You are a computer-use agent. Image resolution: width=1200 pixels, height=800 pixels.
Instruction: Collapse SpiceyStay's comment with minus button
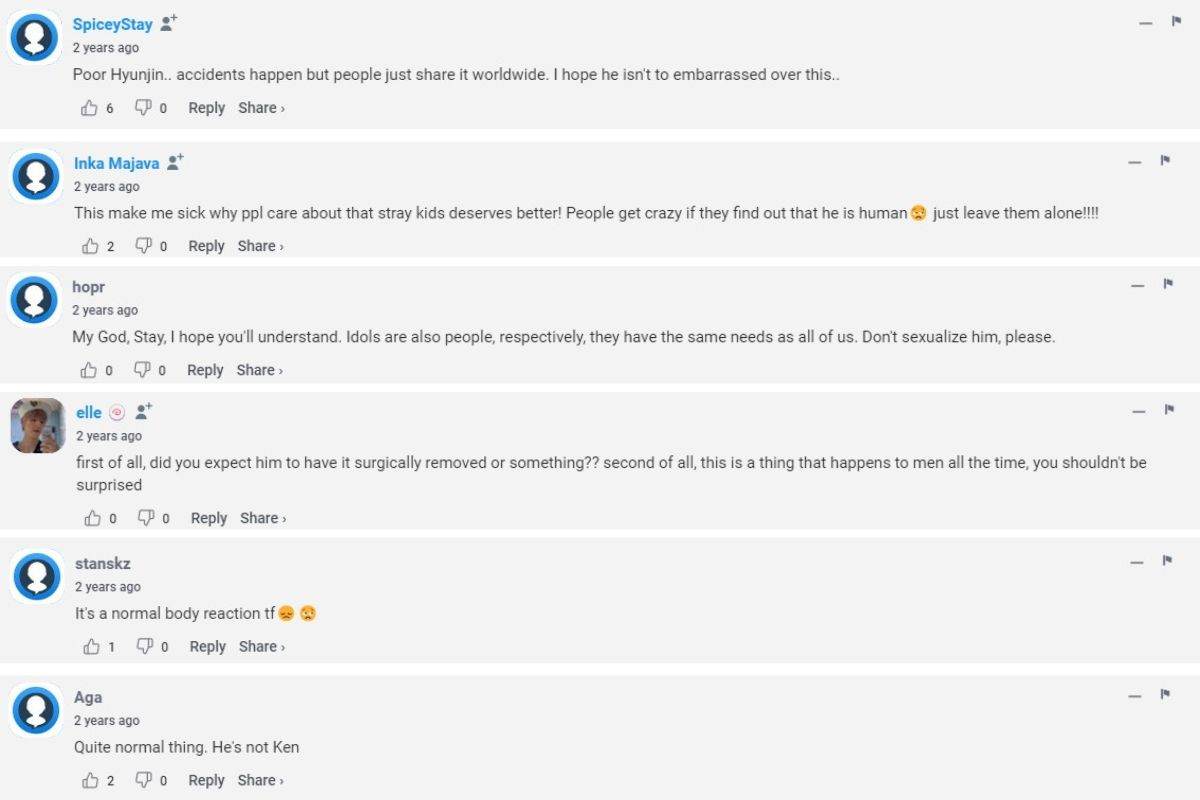(1146, 23)
